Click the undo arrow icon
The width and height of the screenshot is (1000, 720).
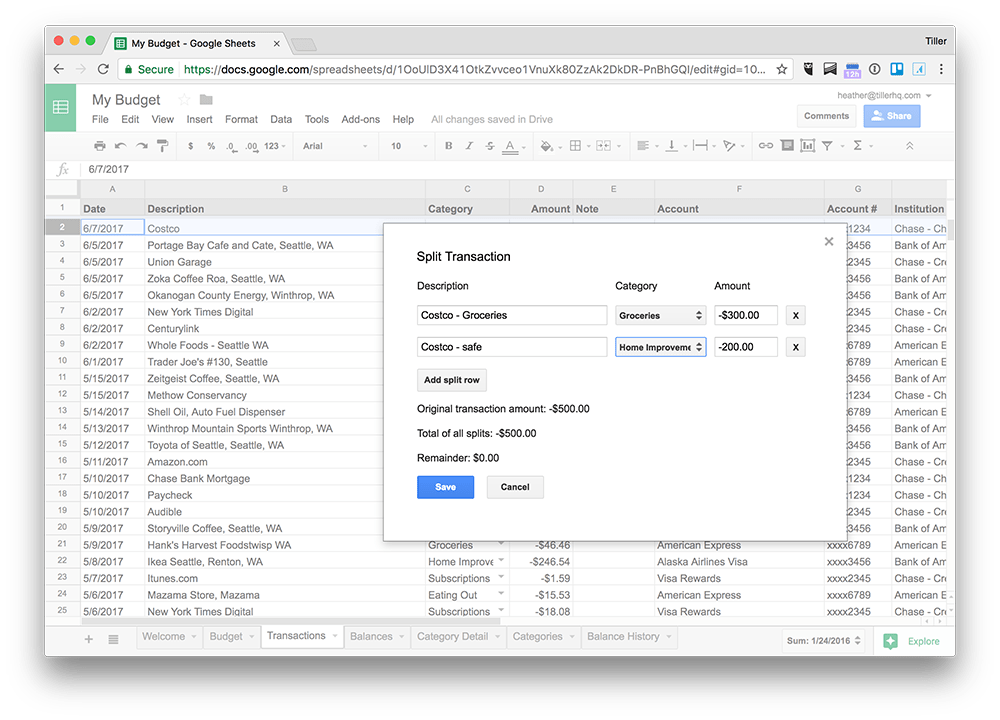tap(121, 146)
